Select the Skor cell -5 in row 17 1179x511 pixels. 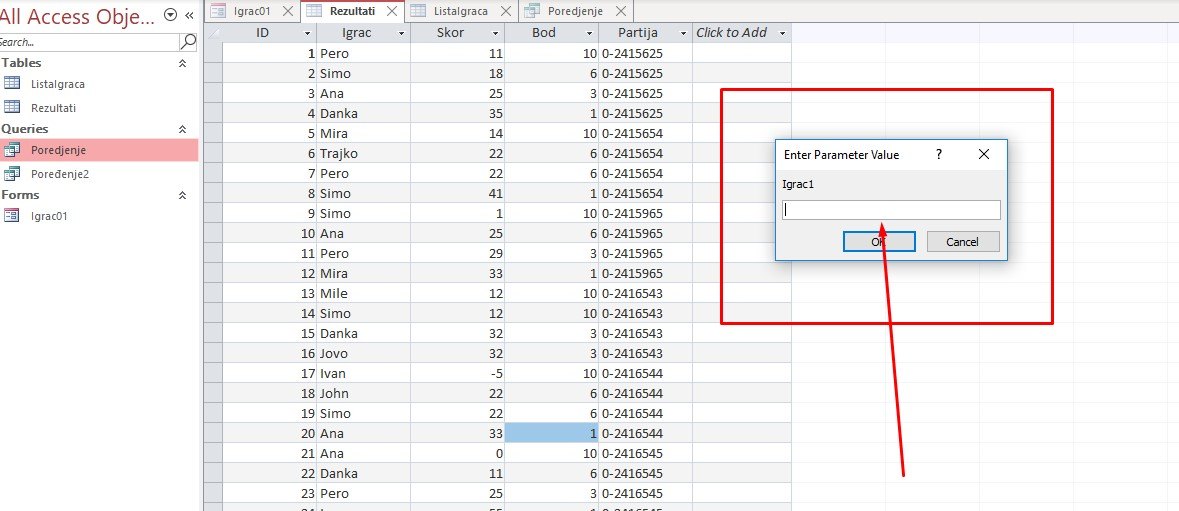tap(458, 373)
